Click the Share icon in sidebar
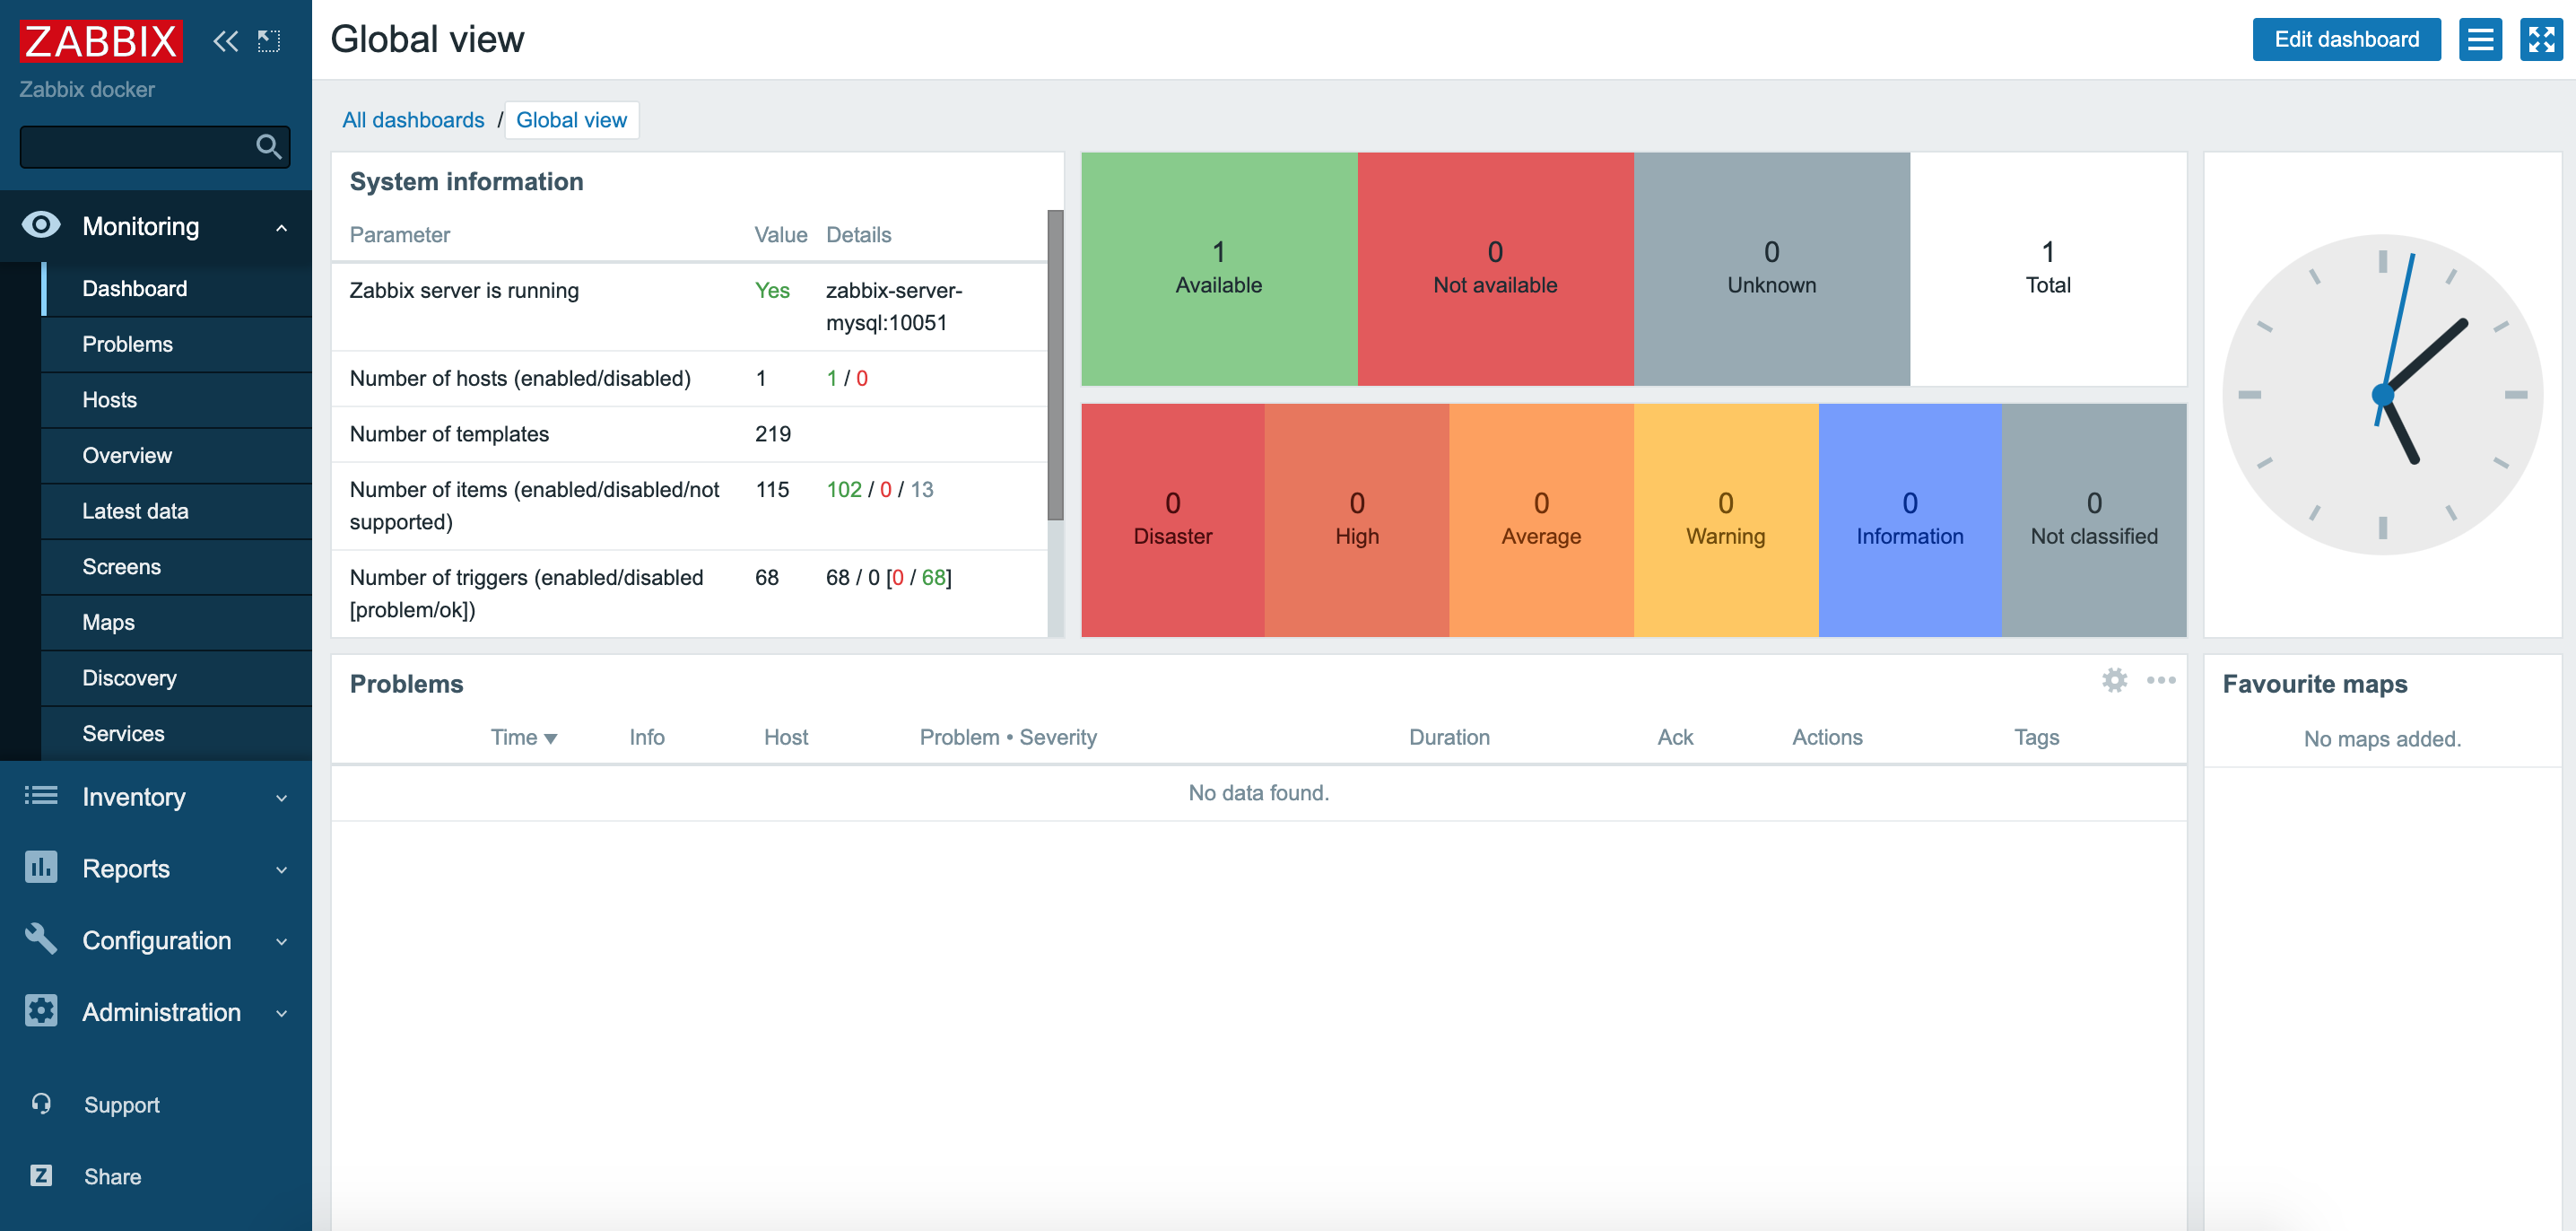Screen dimensions: 2576x1231 tap(40, 1176)
